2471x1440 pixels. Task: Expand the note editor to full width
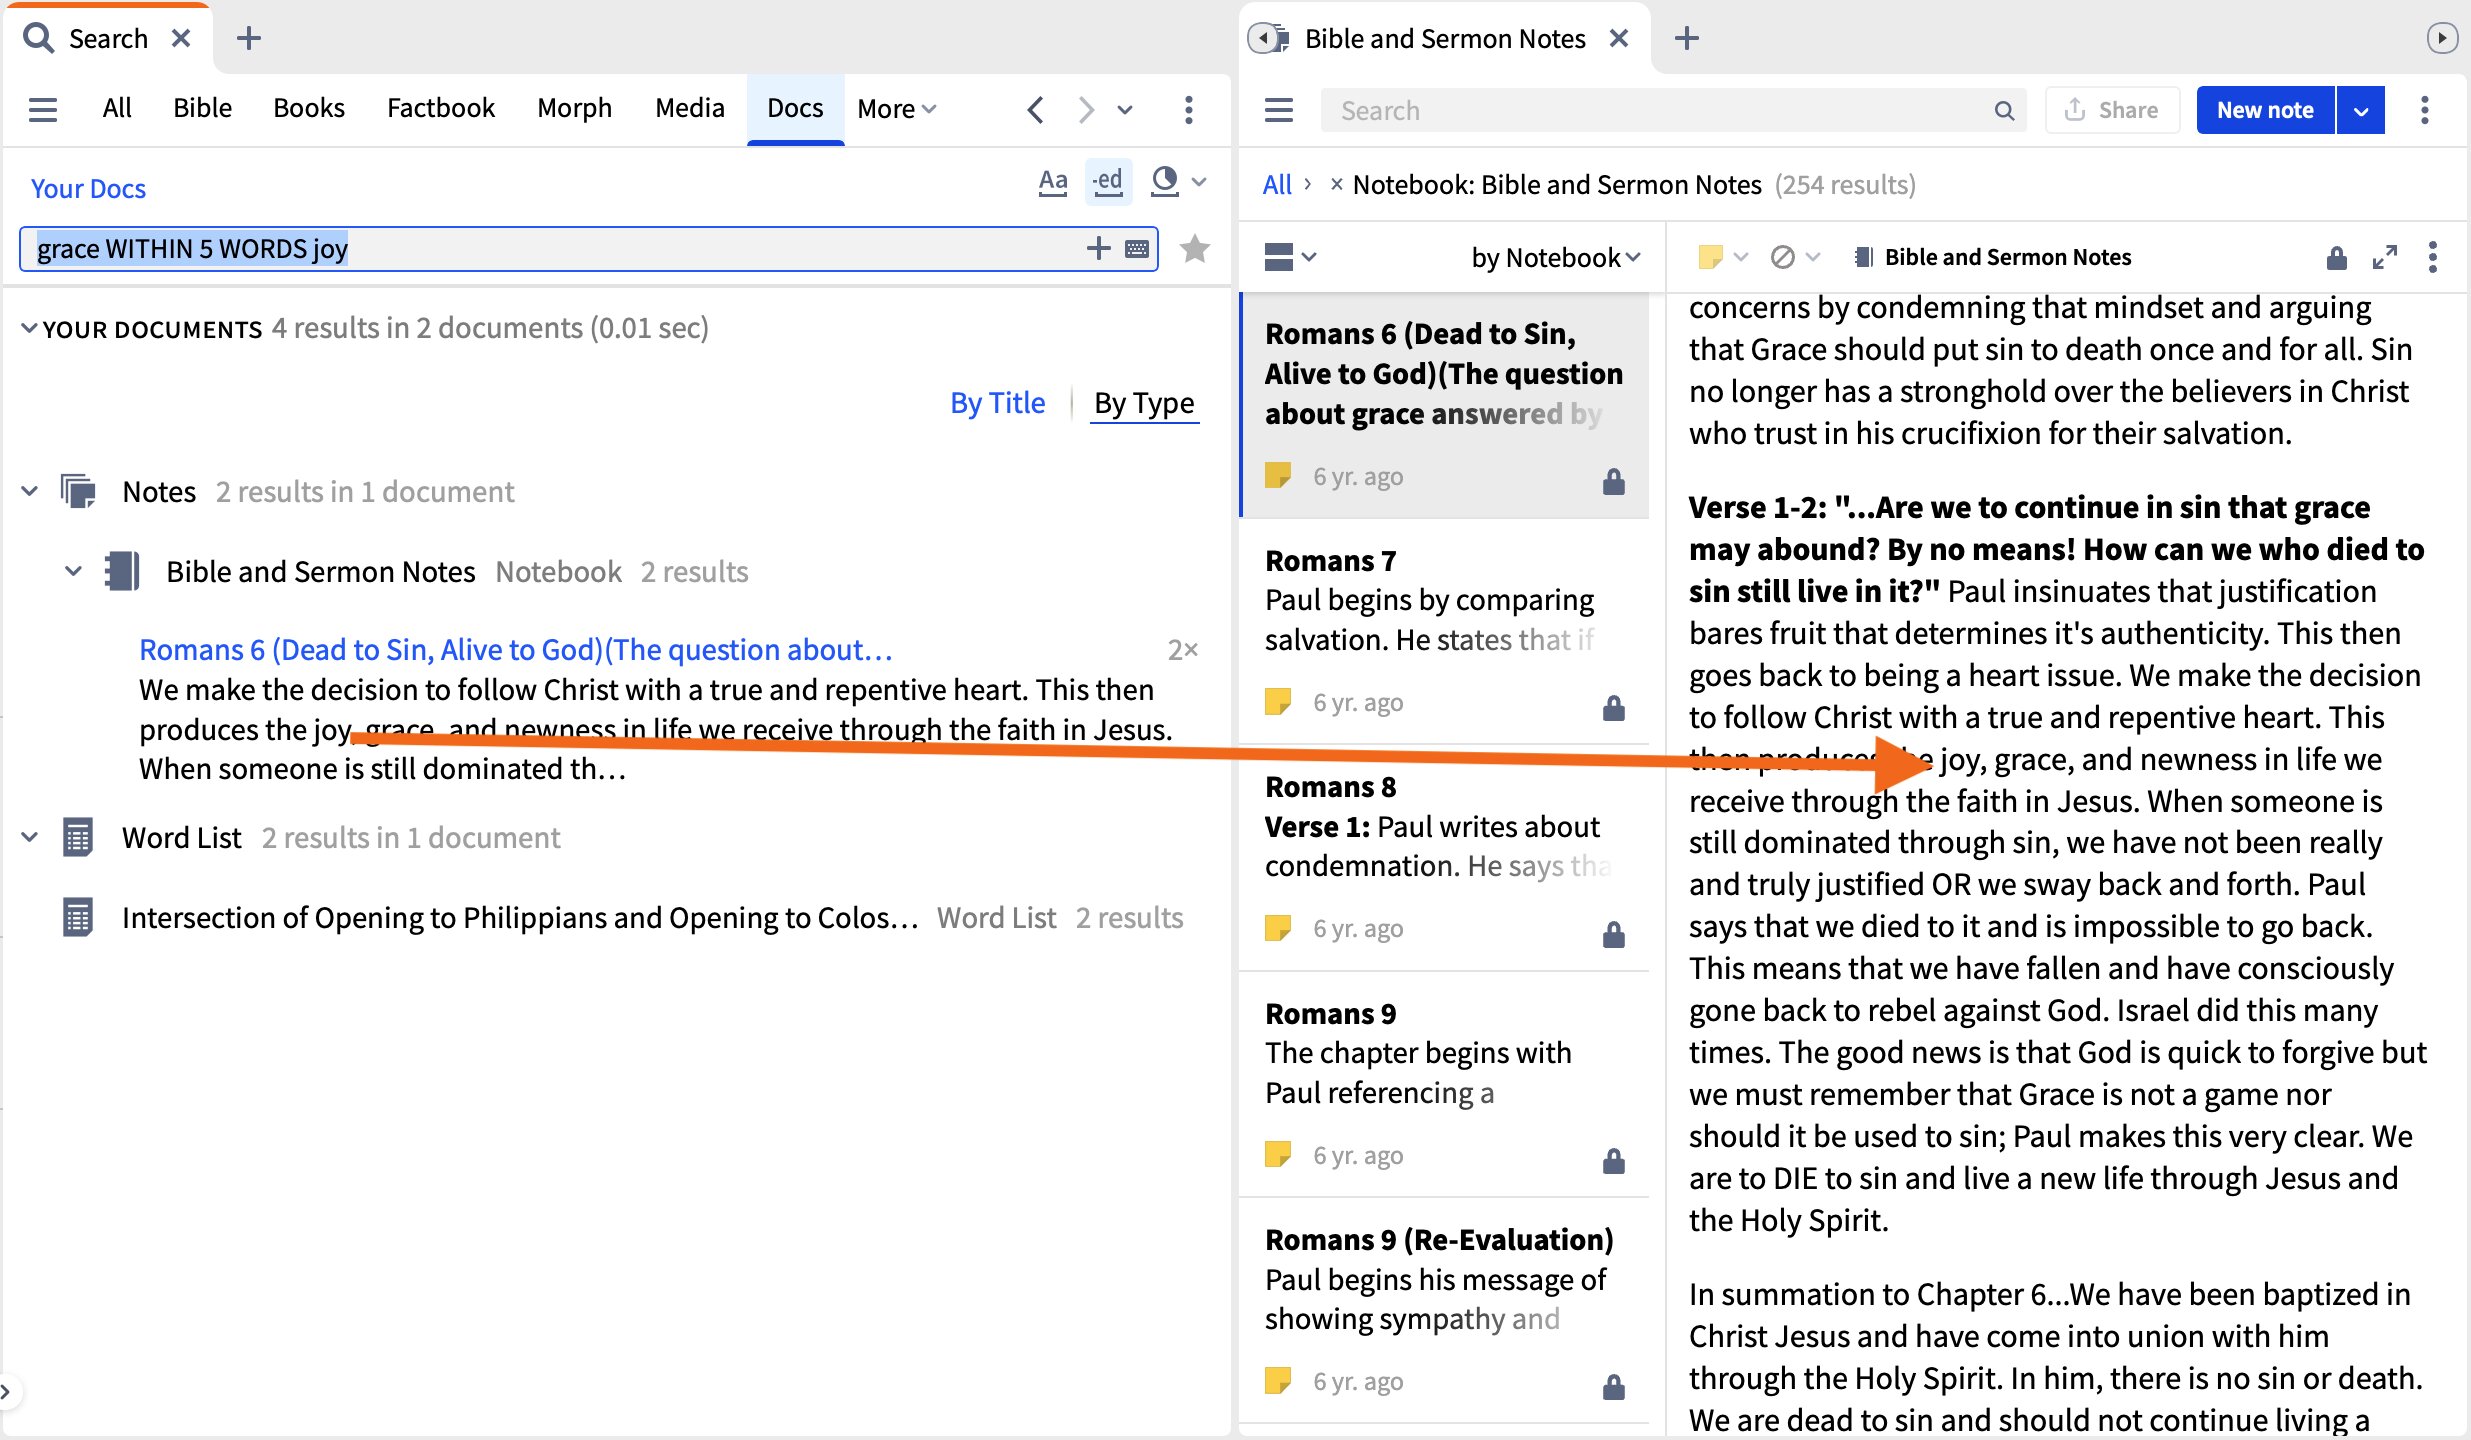click(2385, 257)
